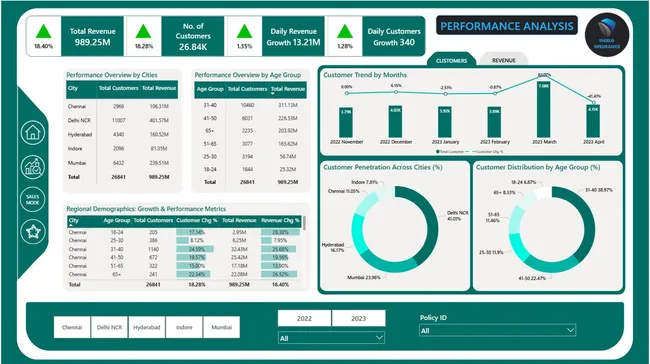Select the 18-24 row in age group table

(251, 169)
